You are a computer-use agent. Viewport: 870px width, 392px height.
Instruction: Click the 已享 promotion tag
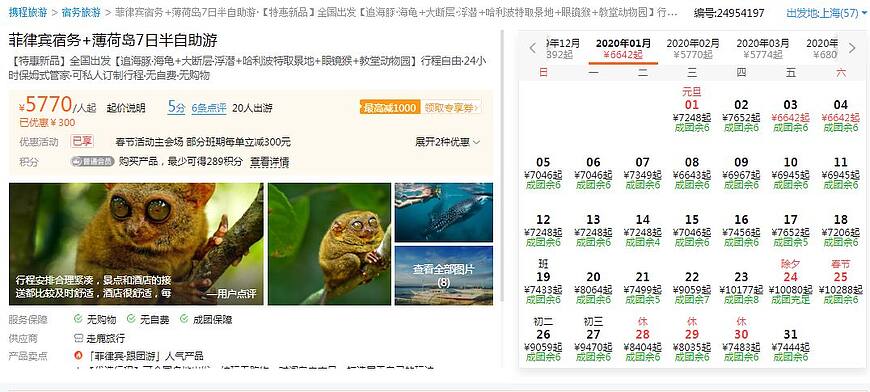82,141
